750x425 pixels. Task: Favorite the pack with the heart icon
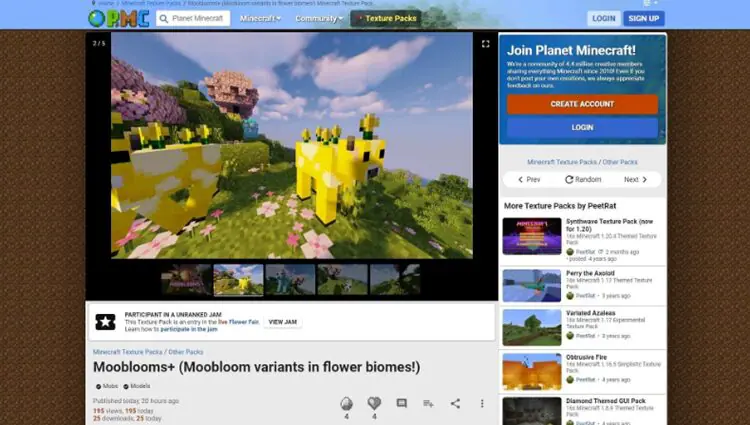374,403
